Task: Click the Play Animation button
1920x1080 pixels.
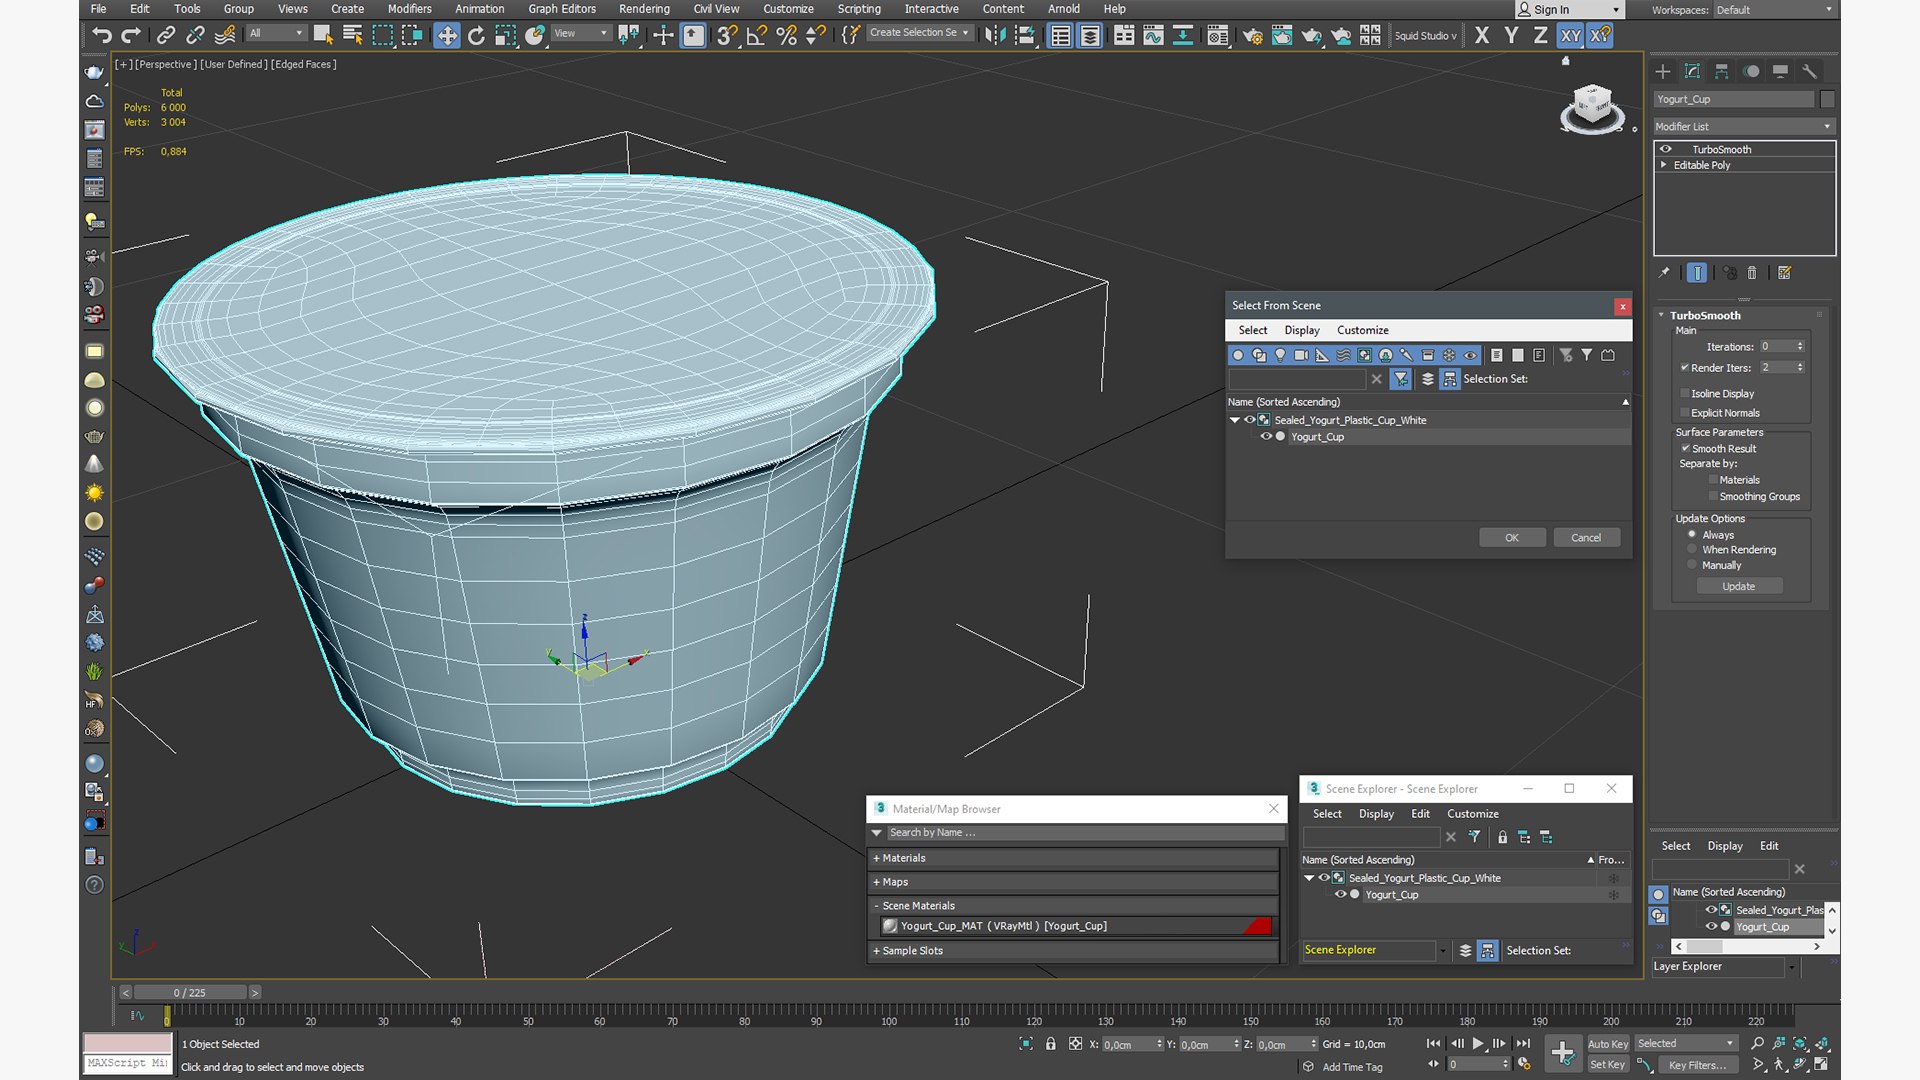Action: pos(1478,1043)
